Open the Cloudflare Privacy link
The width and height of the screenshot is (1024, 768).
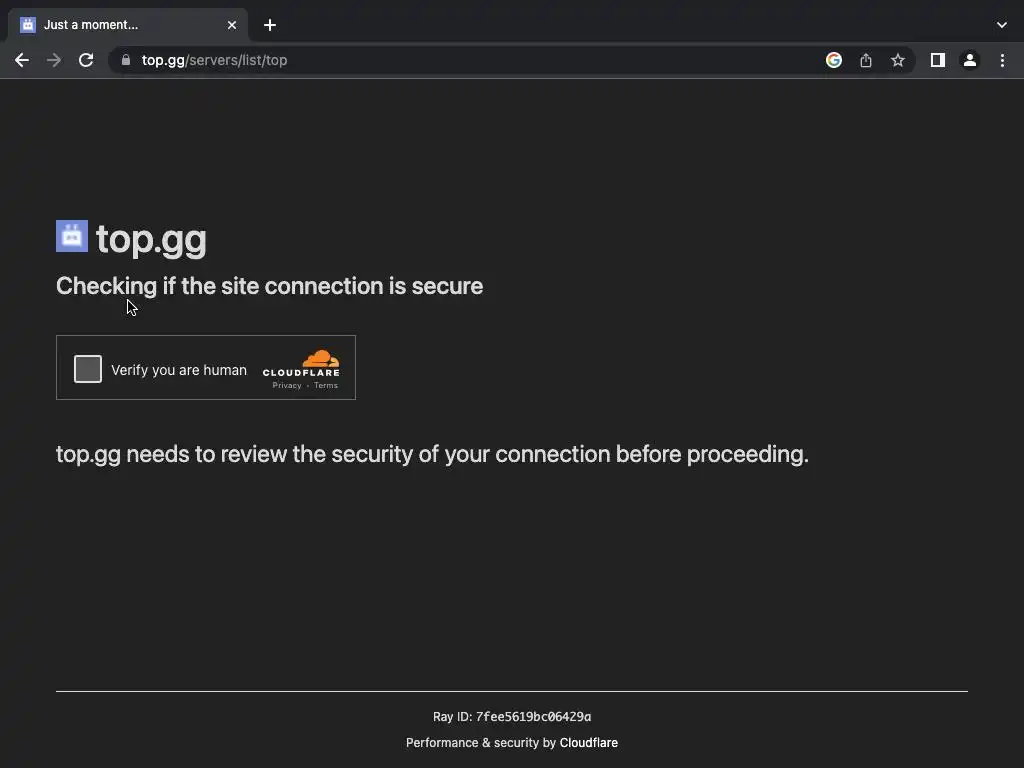pyautogui.click(x=287, y=385)
